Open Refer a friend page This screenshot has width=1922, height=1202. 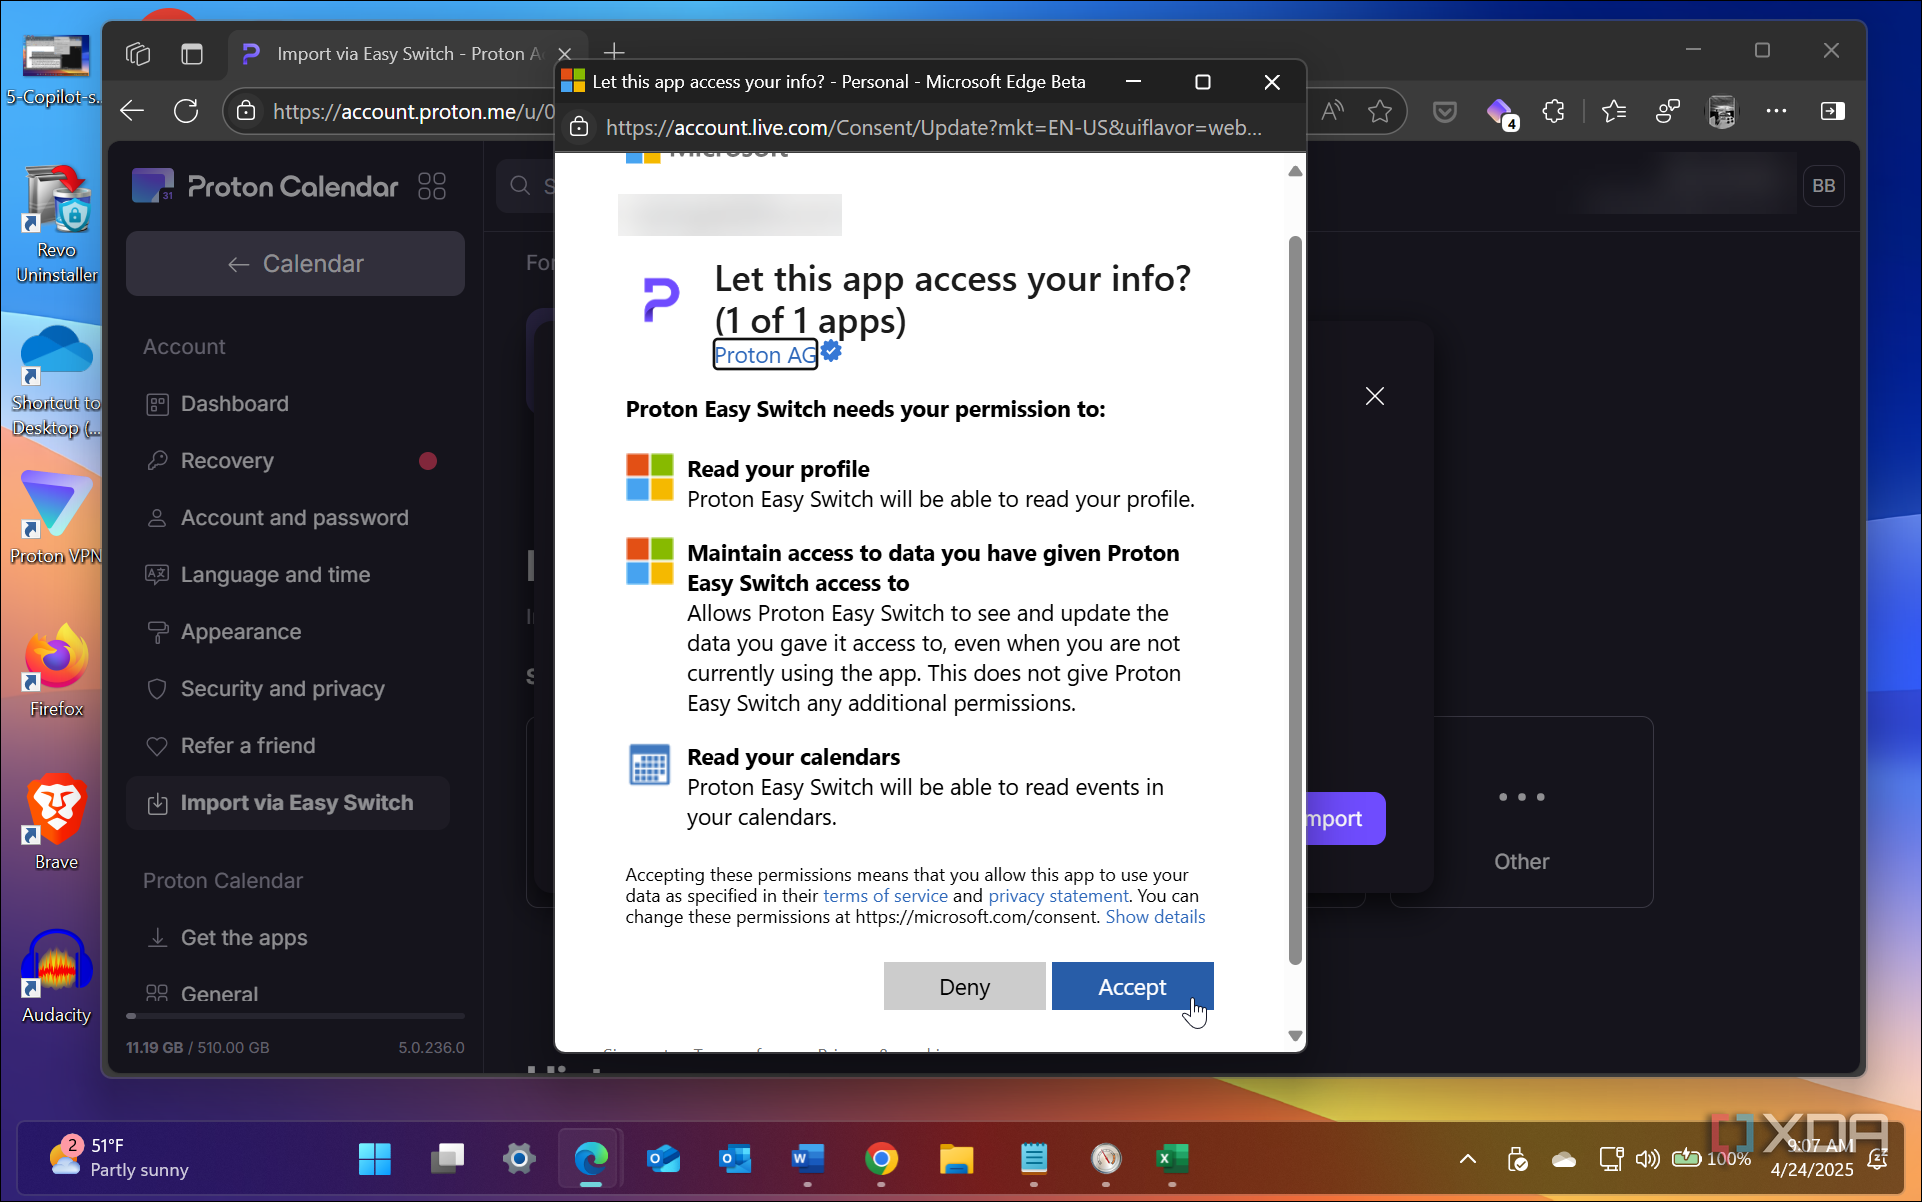247,746
